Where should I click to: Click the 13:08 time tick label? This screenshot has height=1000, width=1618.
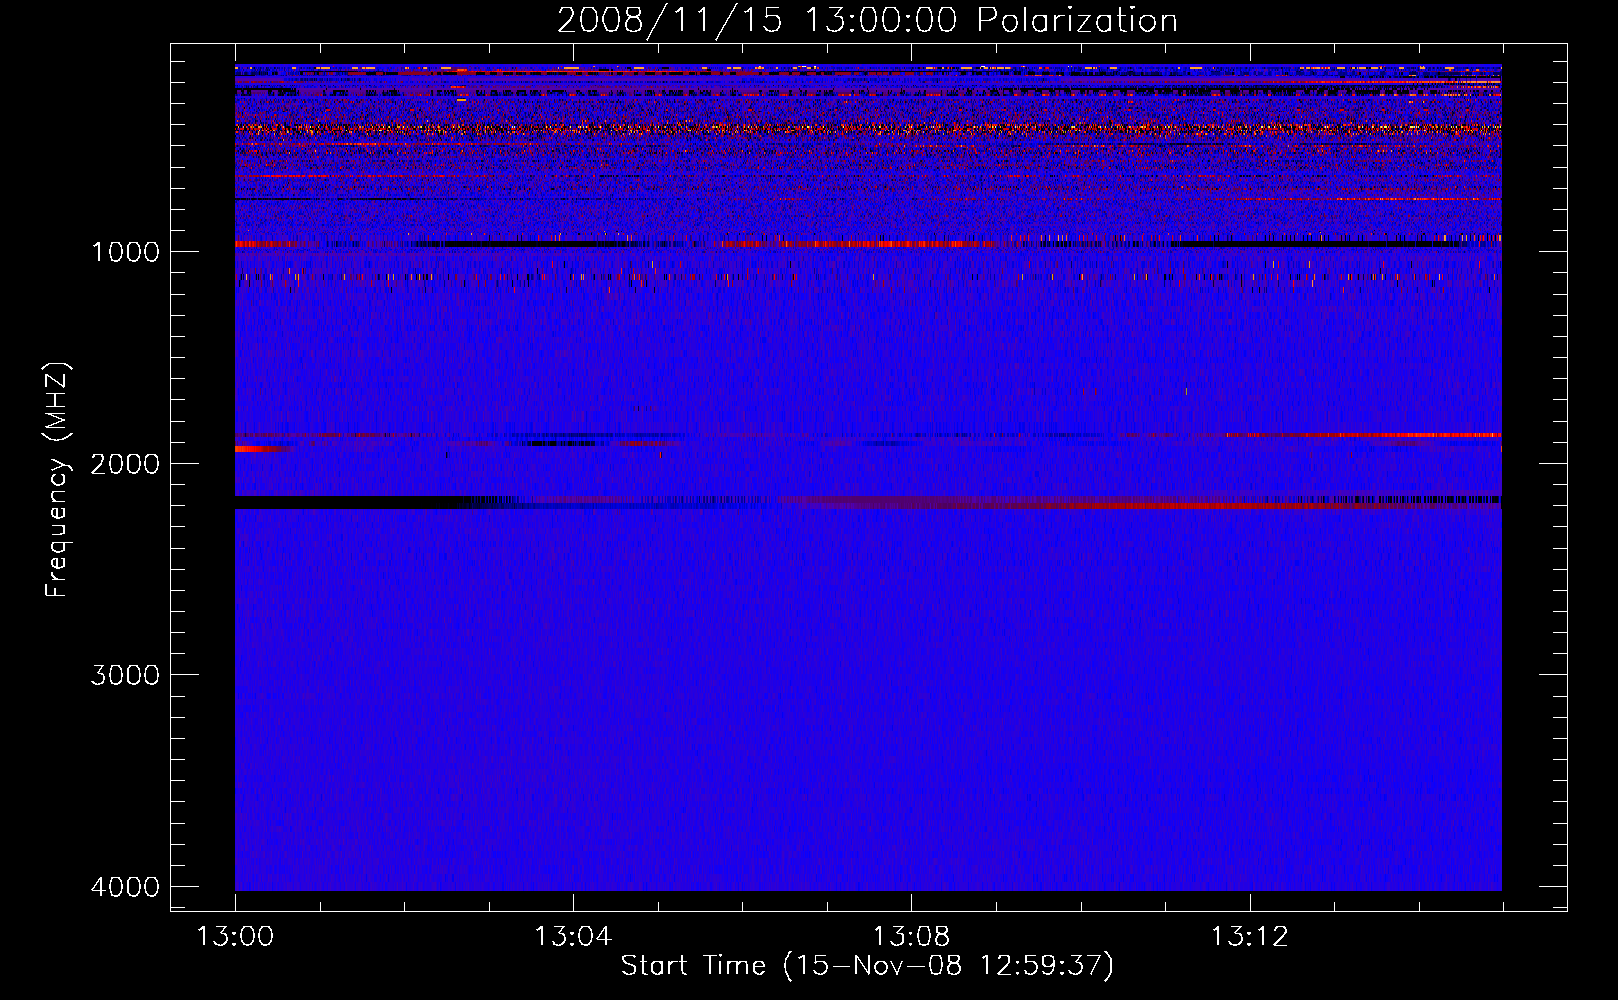[x=911, y=937]
